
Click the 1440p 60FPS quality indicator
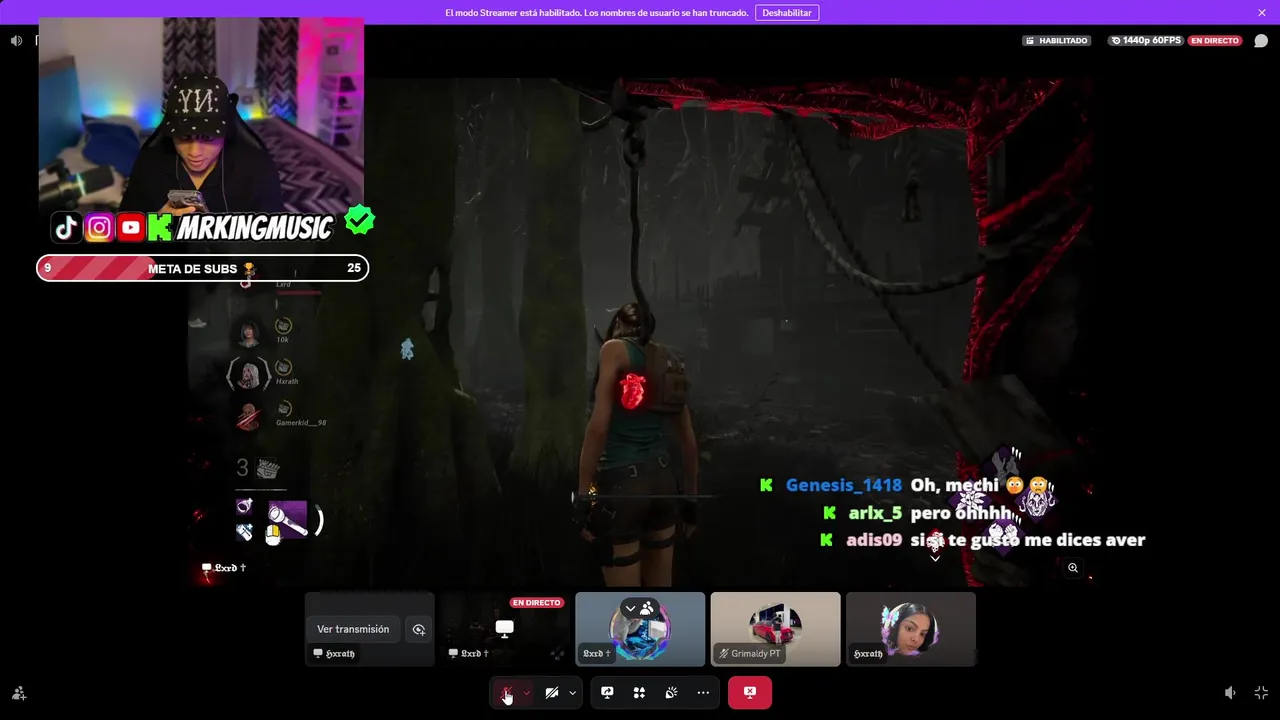coord(1146,41)
